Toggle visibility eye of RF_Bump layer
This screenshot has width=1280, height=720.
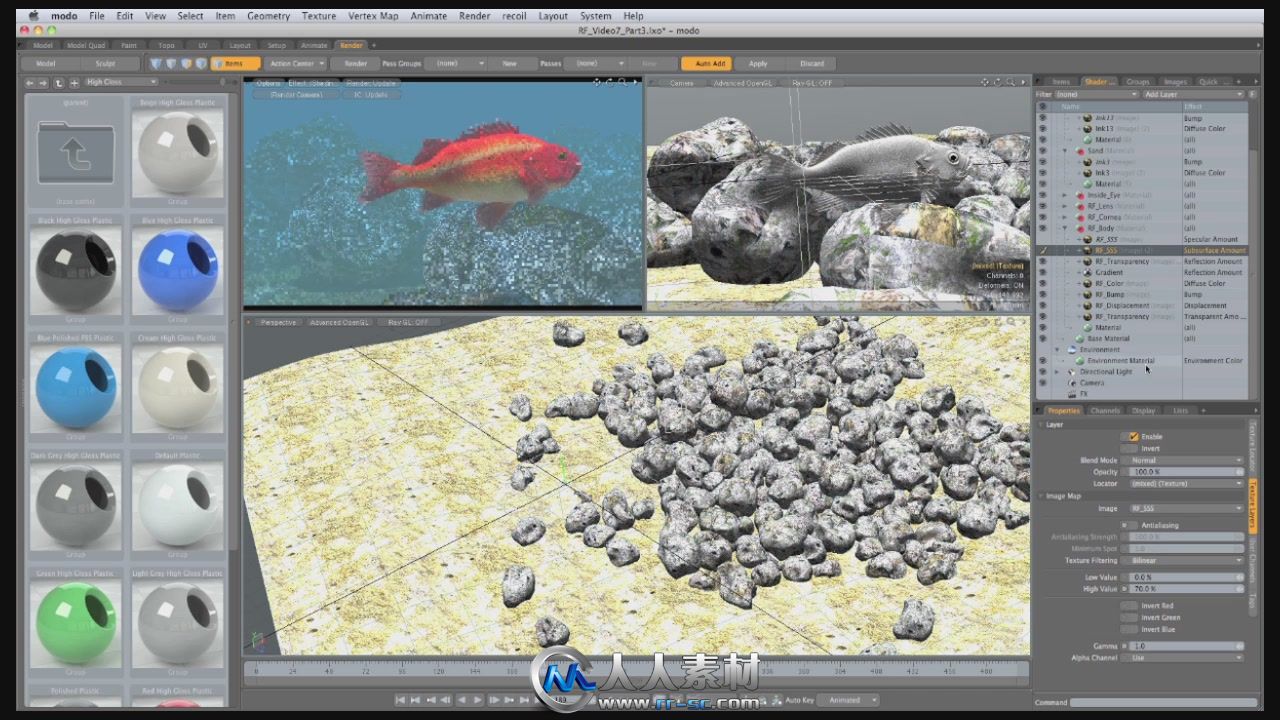[x=1042, y=294]
